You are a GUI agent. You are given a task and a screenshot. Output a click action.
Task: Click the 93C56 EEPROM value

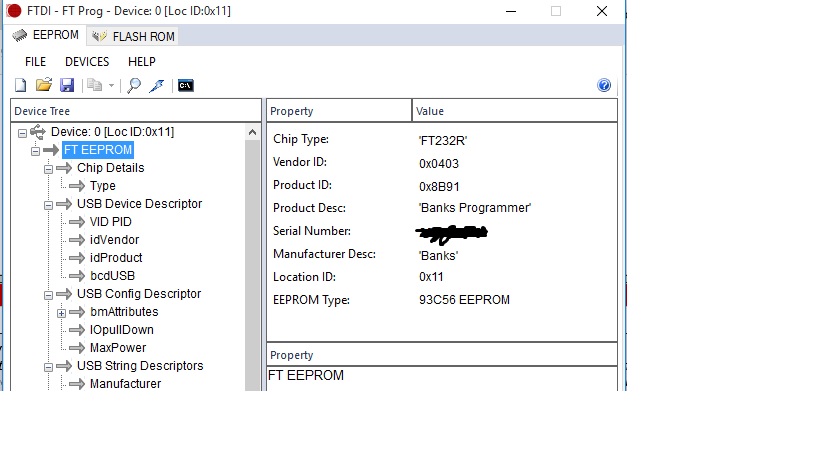point(464,300)
